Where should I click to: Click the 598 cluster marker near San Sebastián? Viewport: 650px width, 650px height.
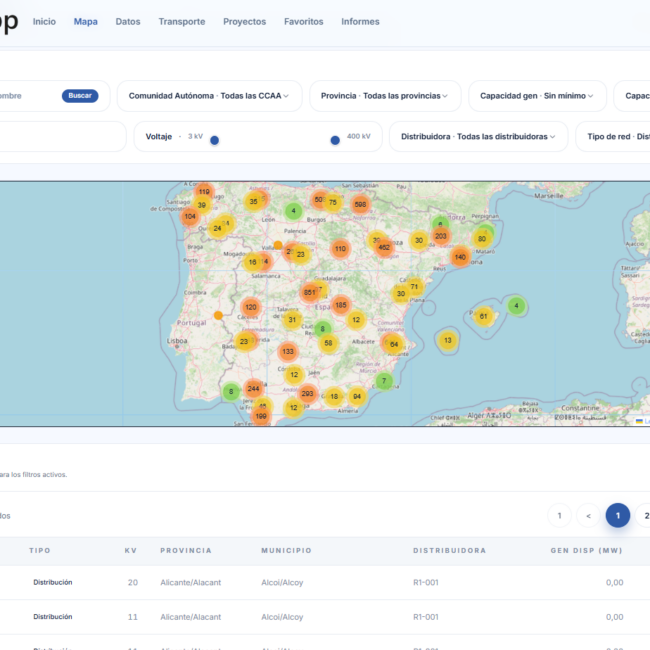click(360, 204)
